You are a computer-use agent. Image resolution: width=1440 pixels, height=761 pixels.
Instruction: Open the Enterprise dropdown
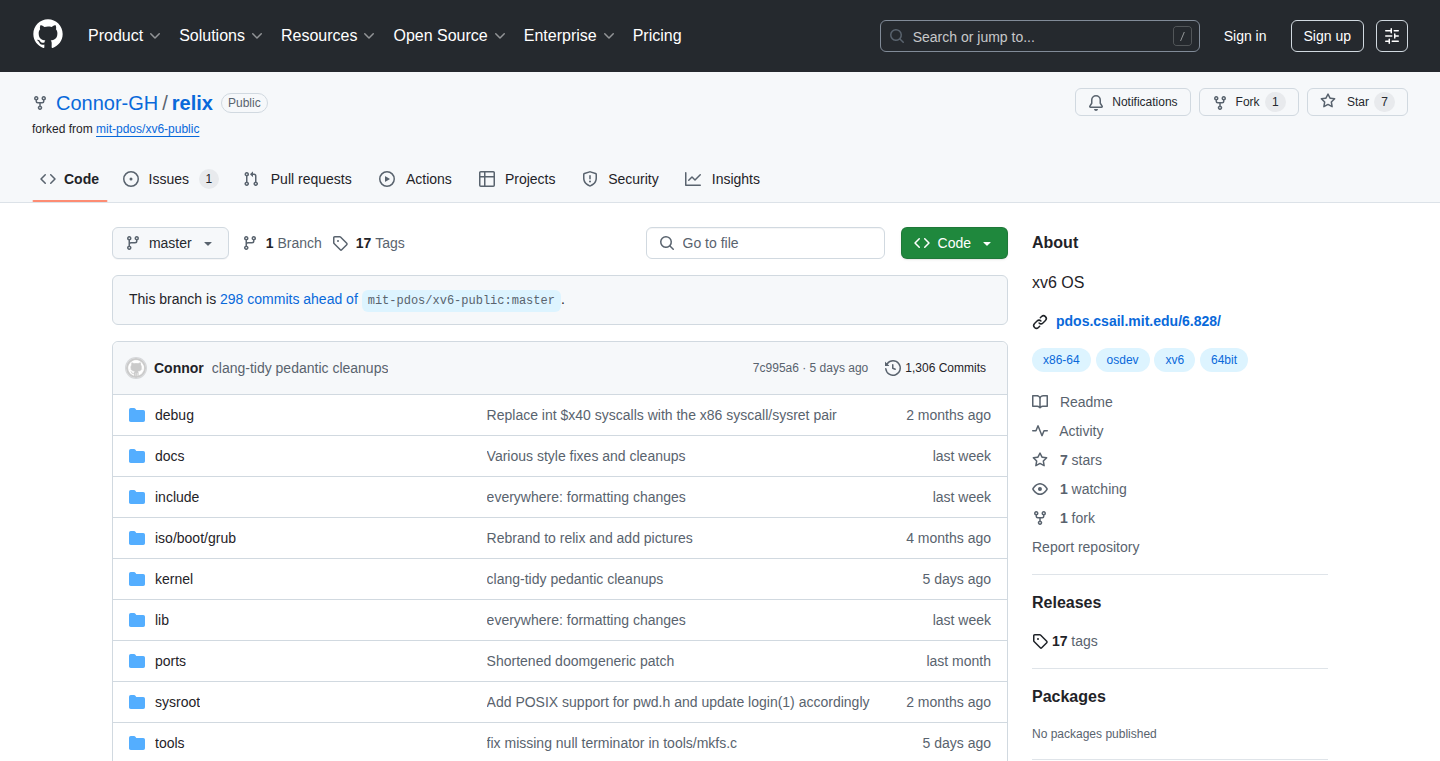[x=569, y=35]
